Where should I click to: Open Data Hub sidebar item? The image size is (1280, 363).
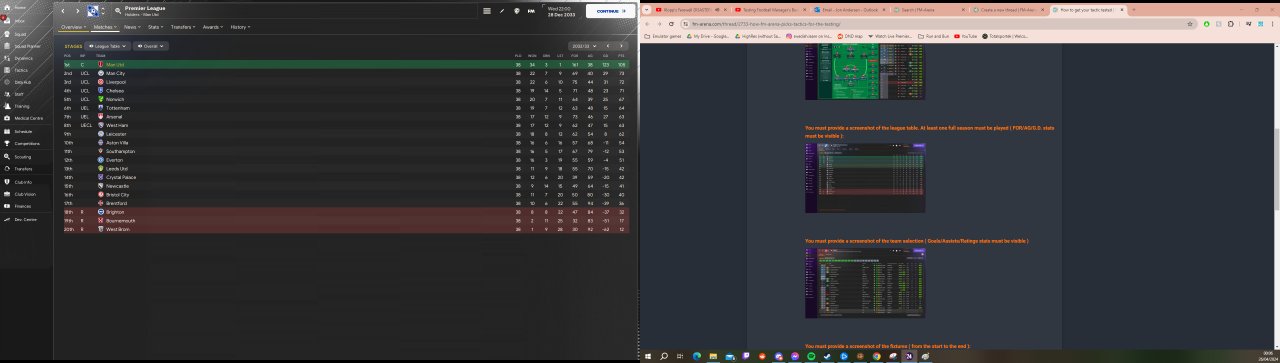click(x=22, y=82)
